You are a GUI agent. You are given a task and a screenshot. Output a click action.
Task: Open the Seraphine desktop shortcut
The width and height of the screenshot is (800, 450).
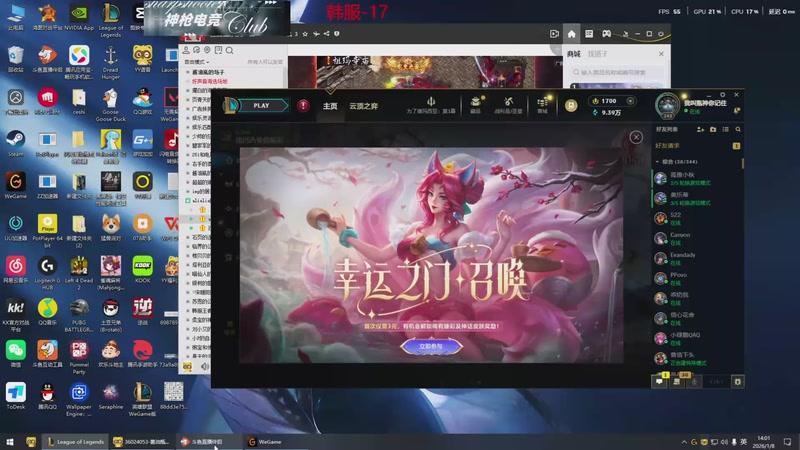click(x=111, y=395)
